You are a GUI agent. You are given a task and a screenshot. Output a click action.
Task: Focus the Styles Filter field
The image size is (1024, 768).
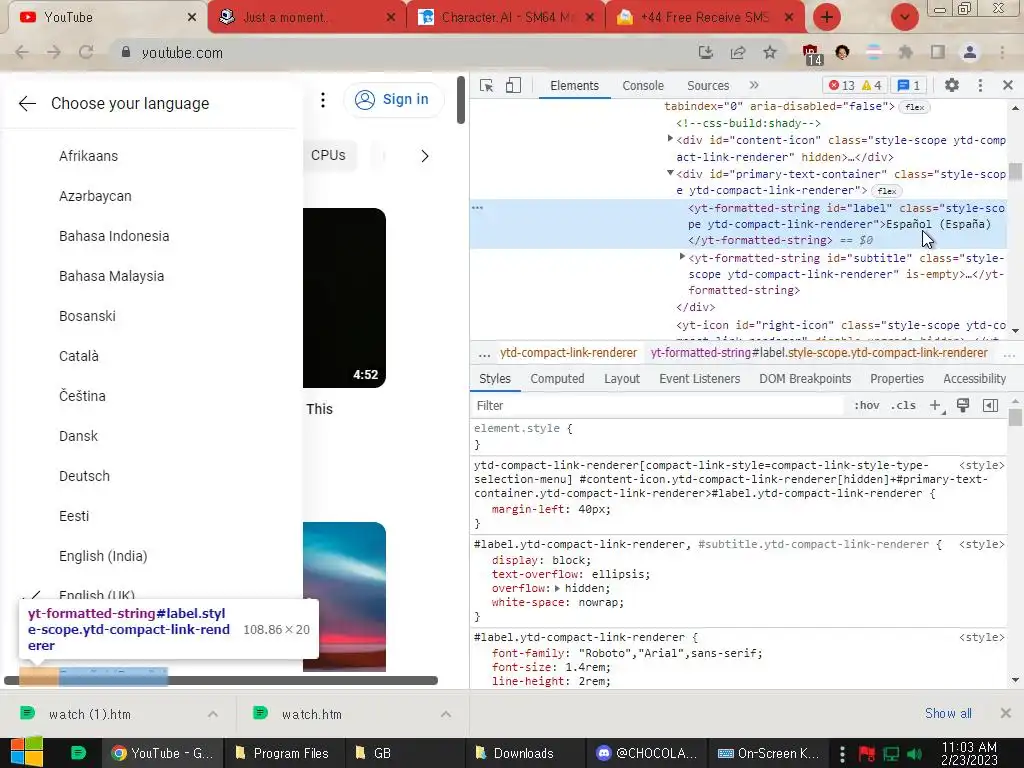coord(656,406)
